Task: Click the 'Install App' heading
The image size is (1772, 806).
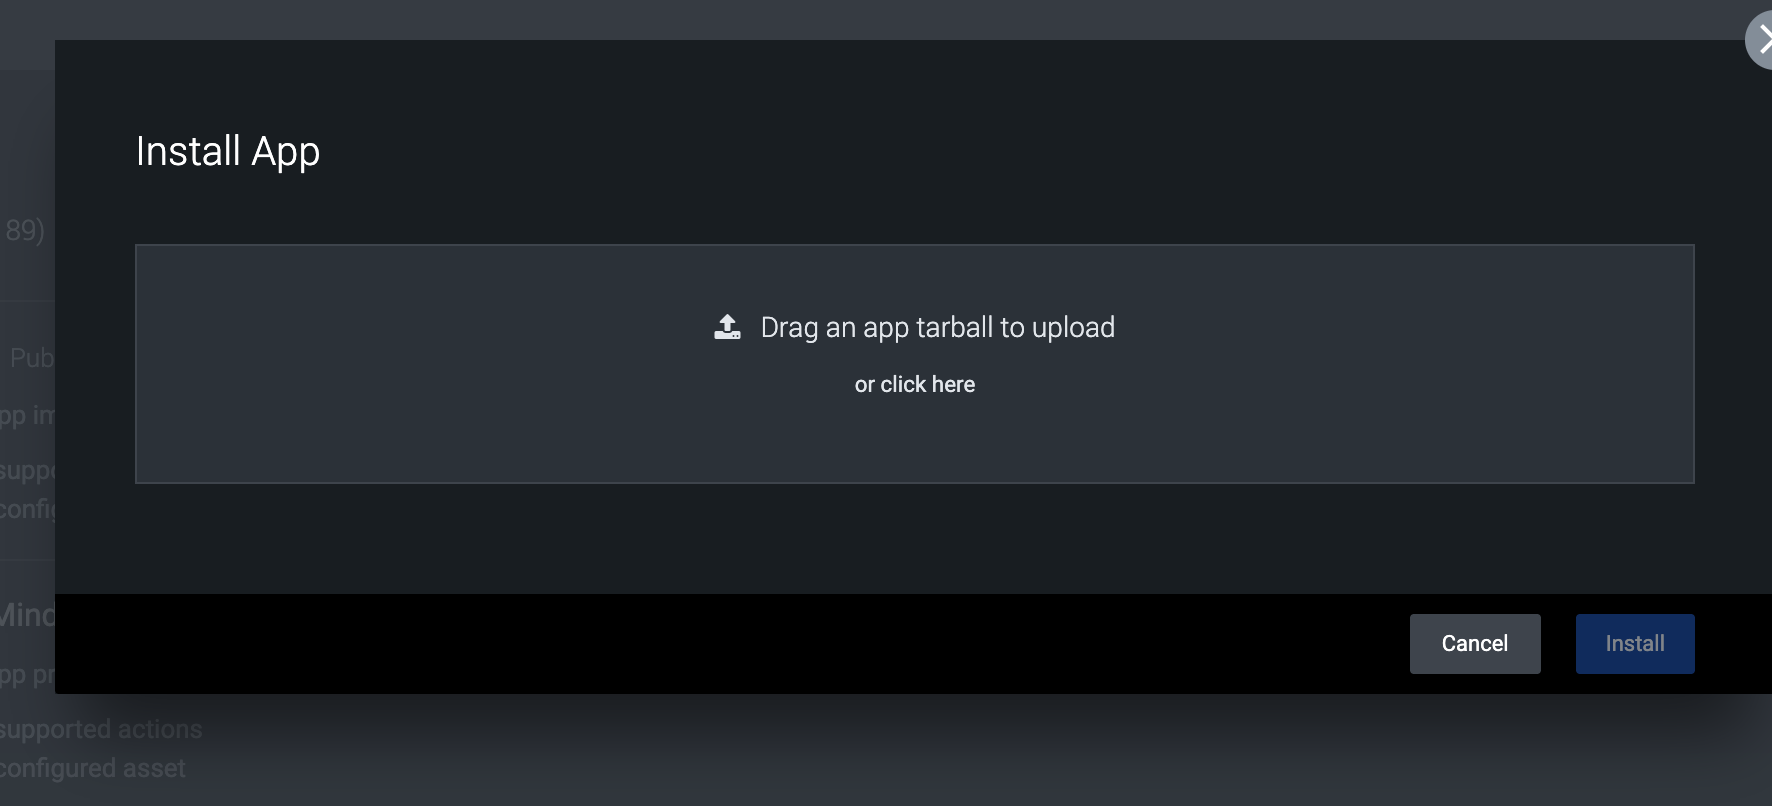Action: coord(228,152)
